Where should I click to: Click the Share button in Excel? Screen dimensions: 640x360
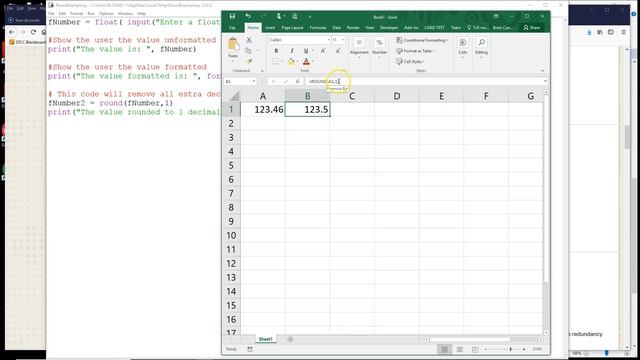532,27
